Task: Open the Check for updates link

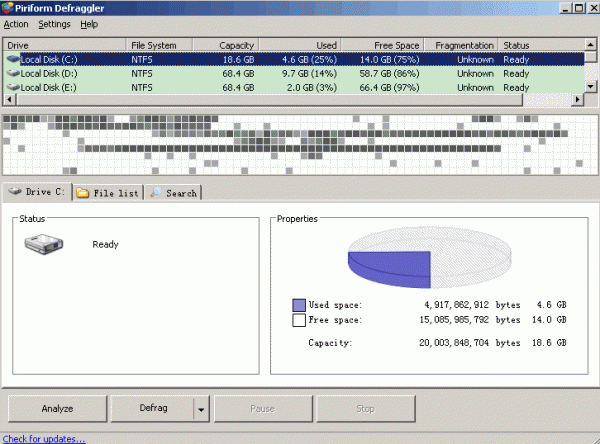Action: (x=44, y=439)
